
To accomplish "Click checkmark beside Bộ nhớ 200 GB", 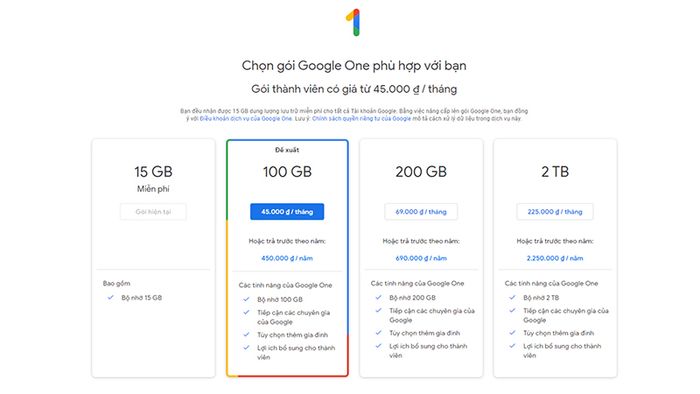I will (x=379, y=297).
